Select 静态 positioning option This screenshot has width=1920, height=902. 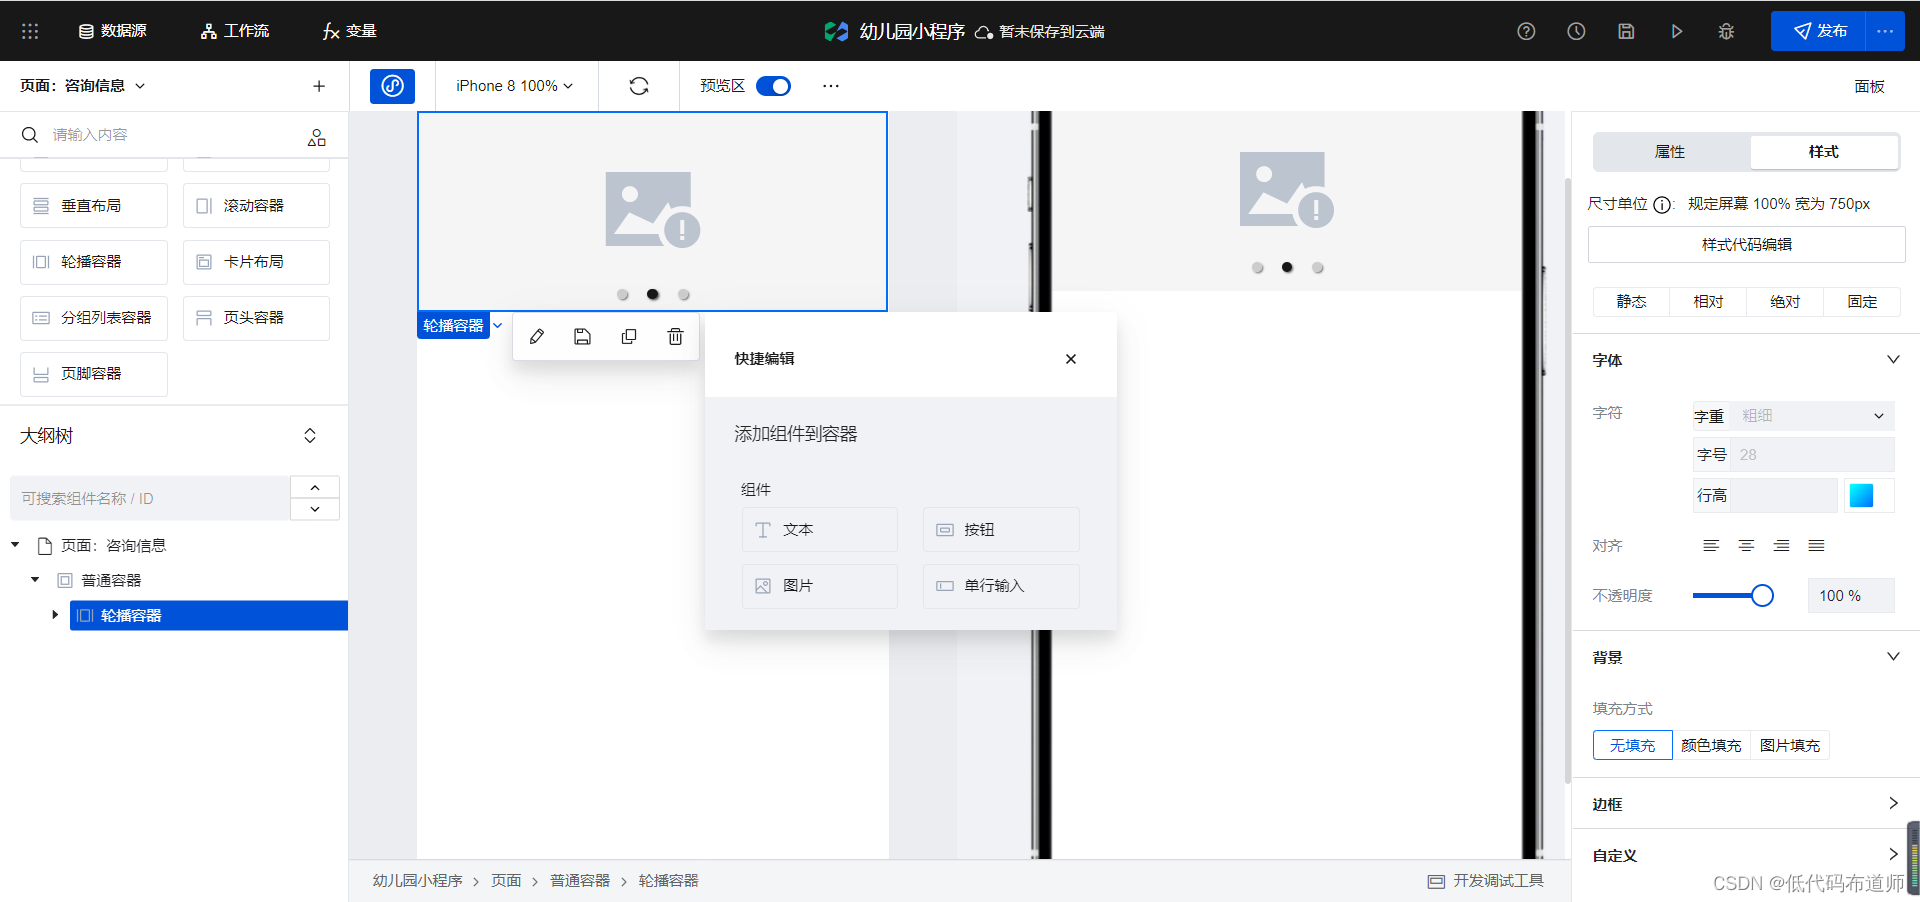tap(1632, 301)
